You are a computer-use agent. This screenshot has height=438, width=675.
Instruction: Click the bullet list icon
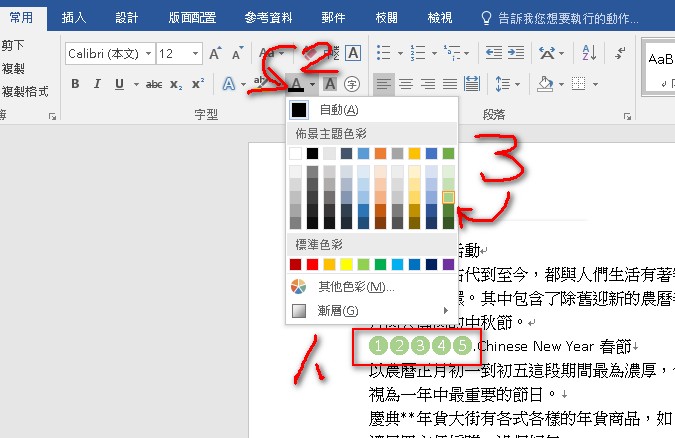[x=383, y=53]
